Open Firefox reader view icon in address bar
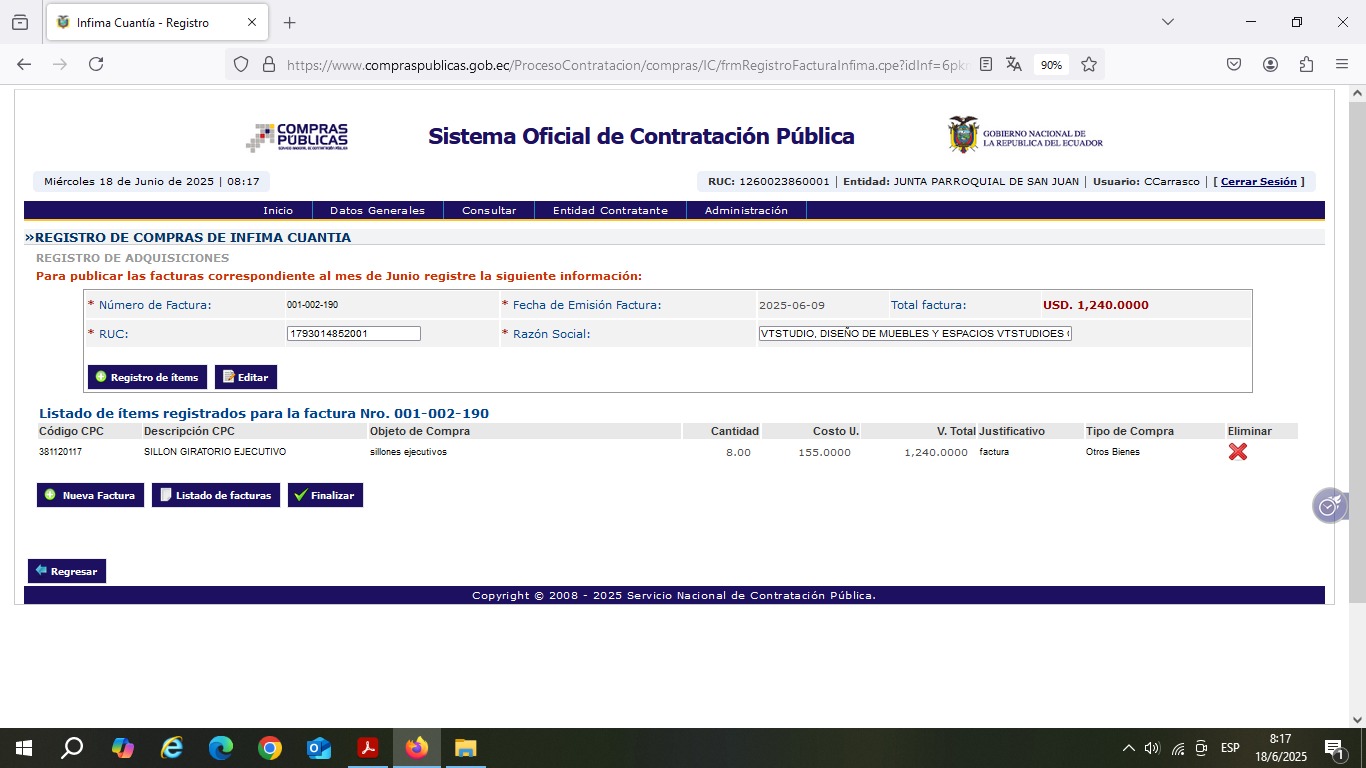Screen dimensions: 1366x768 pos(986,64)
